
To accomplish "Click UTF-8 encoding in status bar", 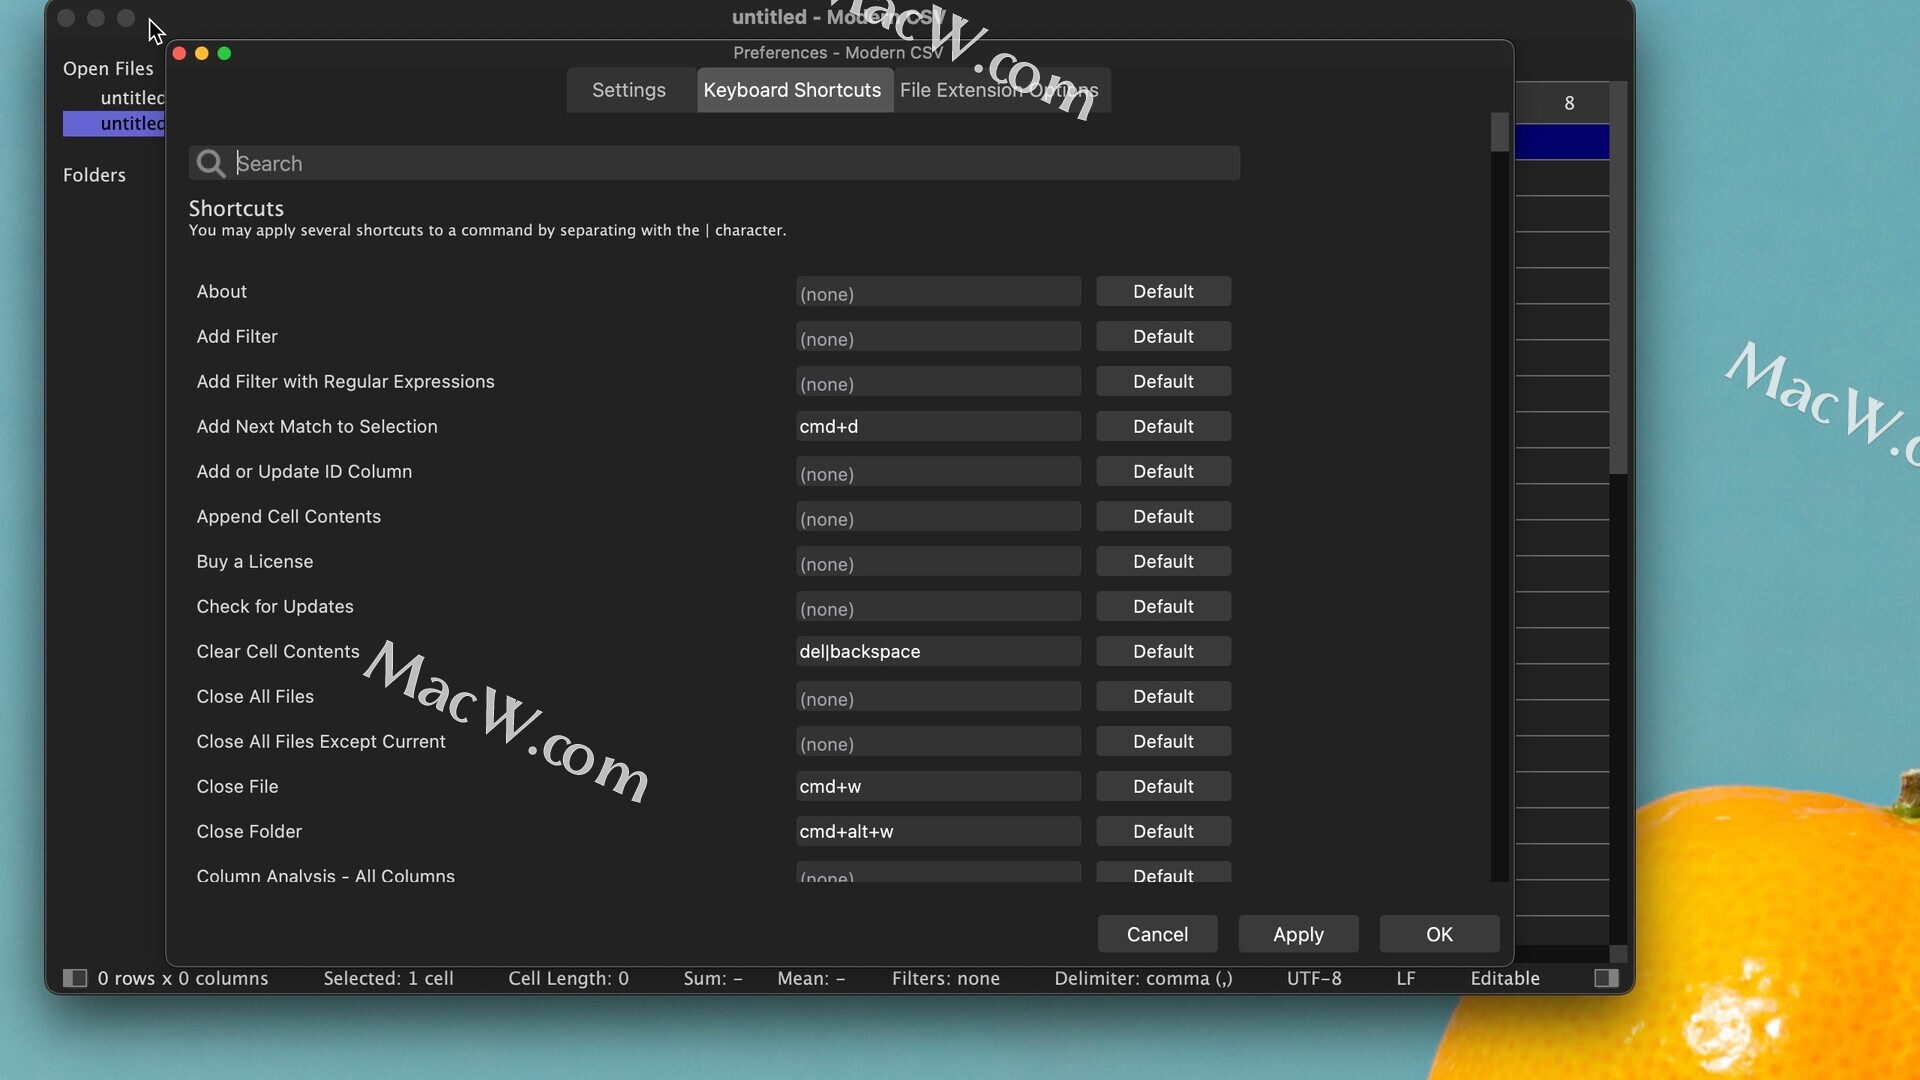I will pos(1314,978).
